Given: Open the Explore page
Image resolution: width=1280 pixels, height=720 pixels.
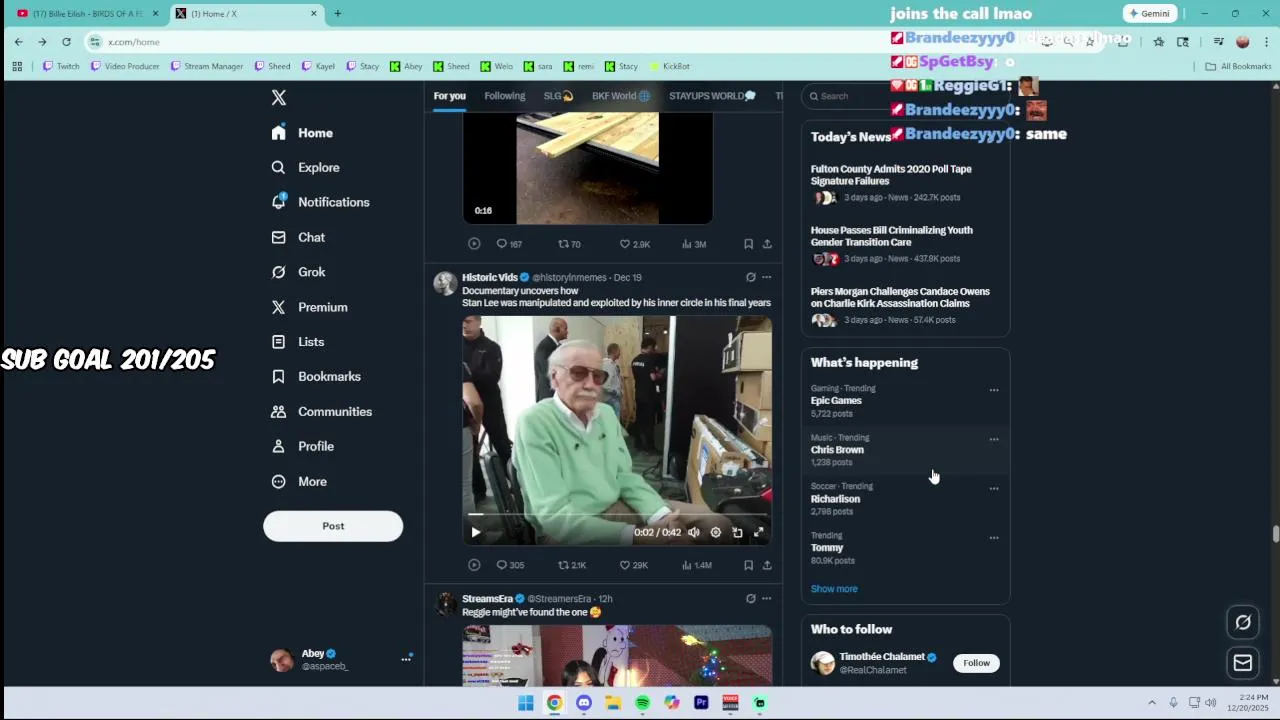Looking at the screenshot, I should click(305, 167).
